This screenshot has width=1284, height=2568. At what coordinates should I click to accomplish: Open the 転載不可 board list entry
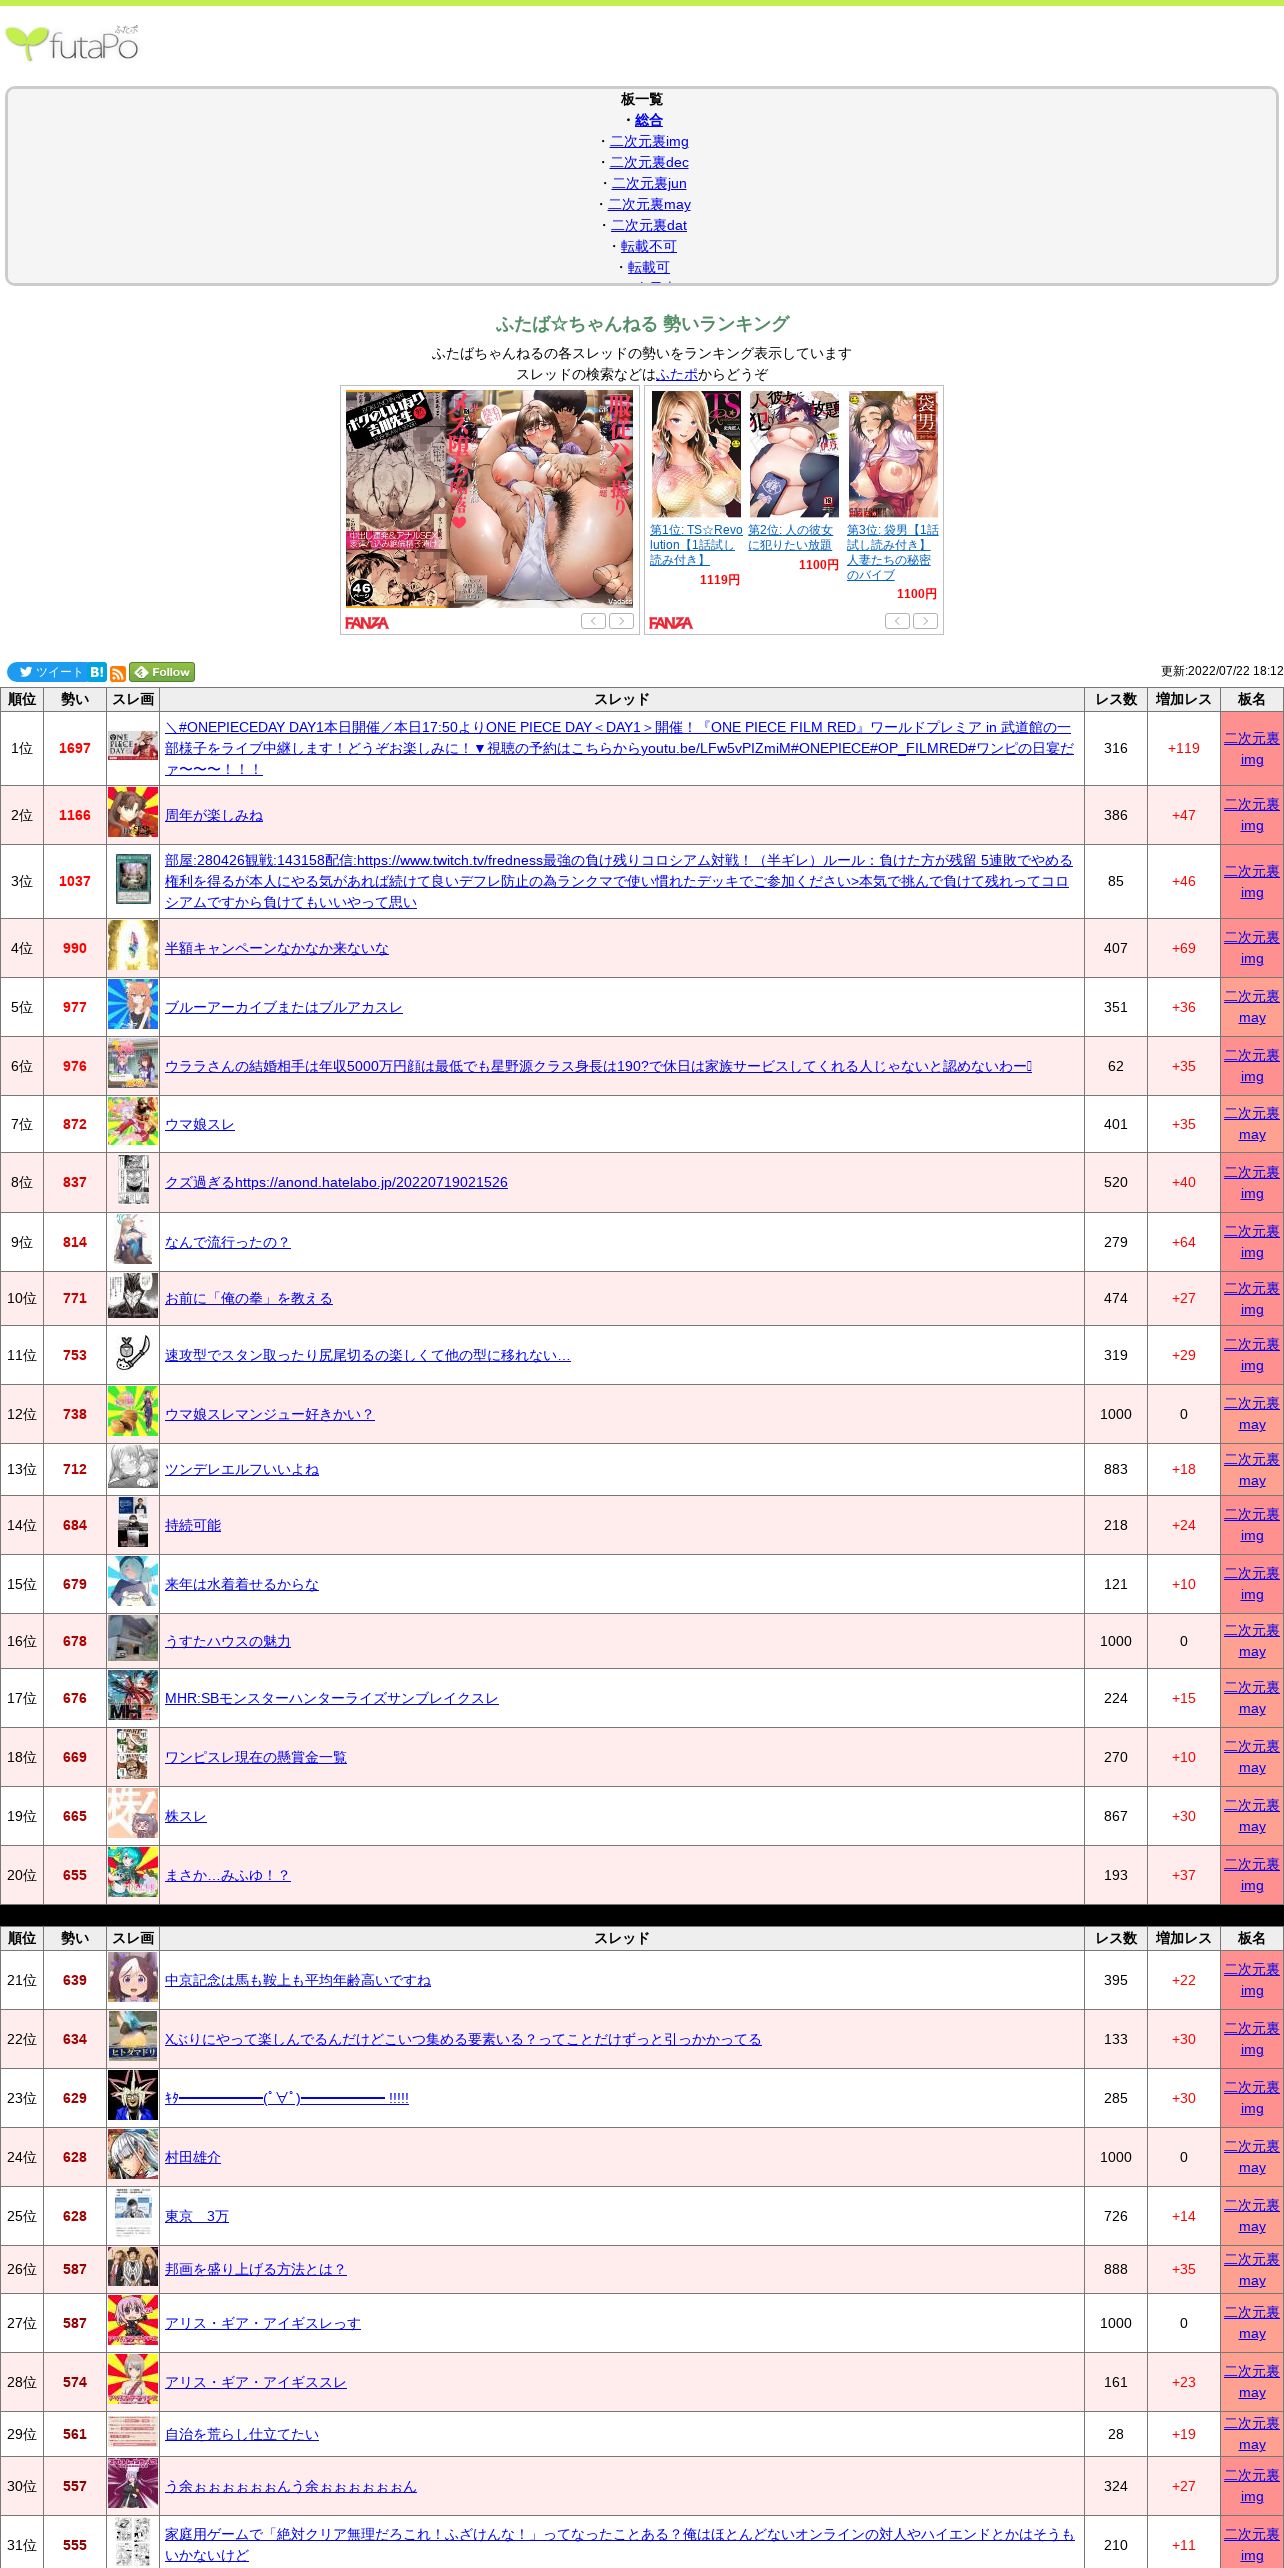point(649,246)
